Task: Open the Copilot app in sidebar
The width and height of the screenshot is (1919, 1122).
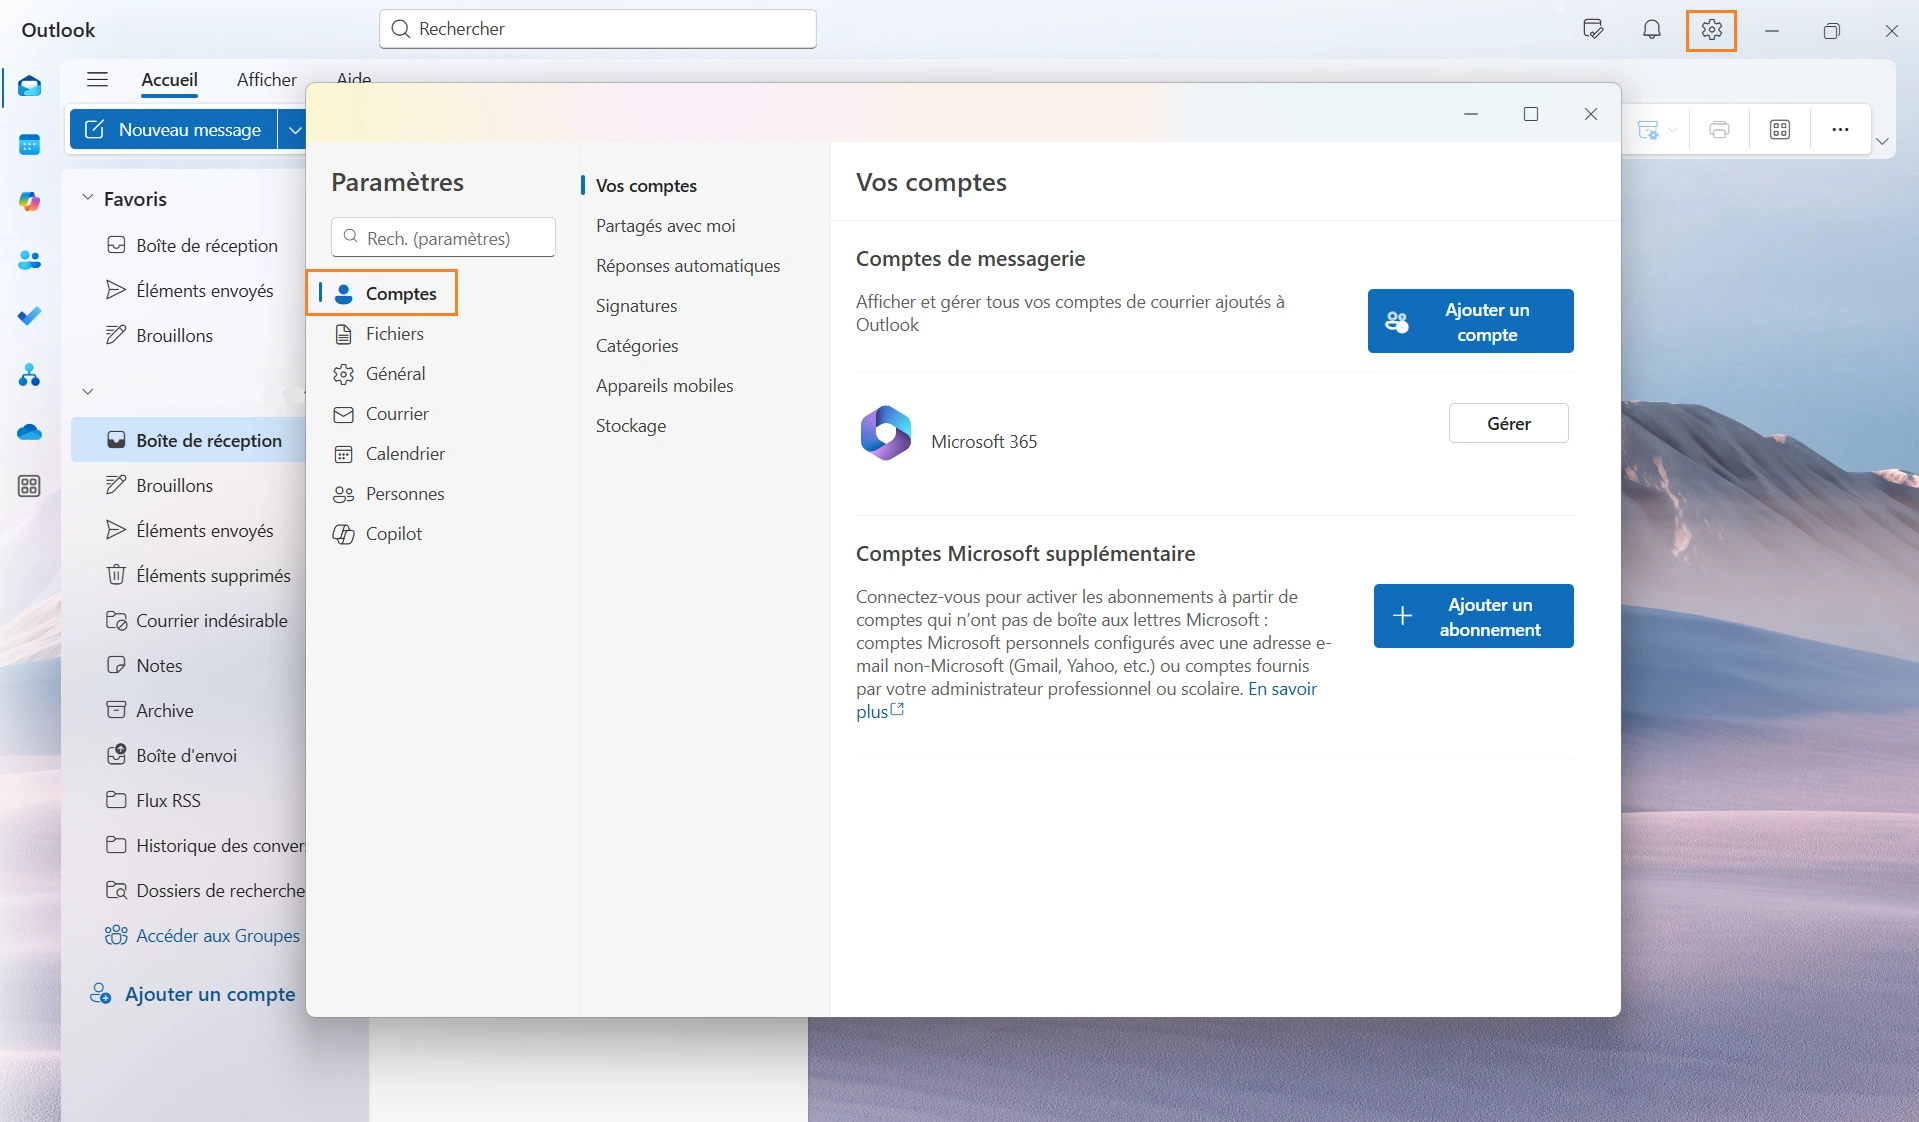Action: click(x=29, y=202)
